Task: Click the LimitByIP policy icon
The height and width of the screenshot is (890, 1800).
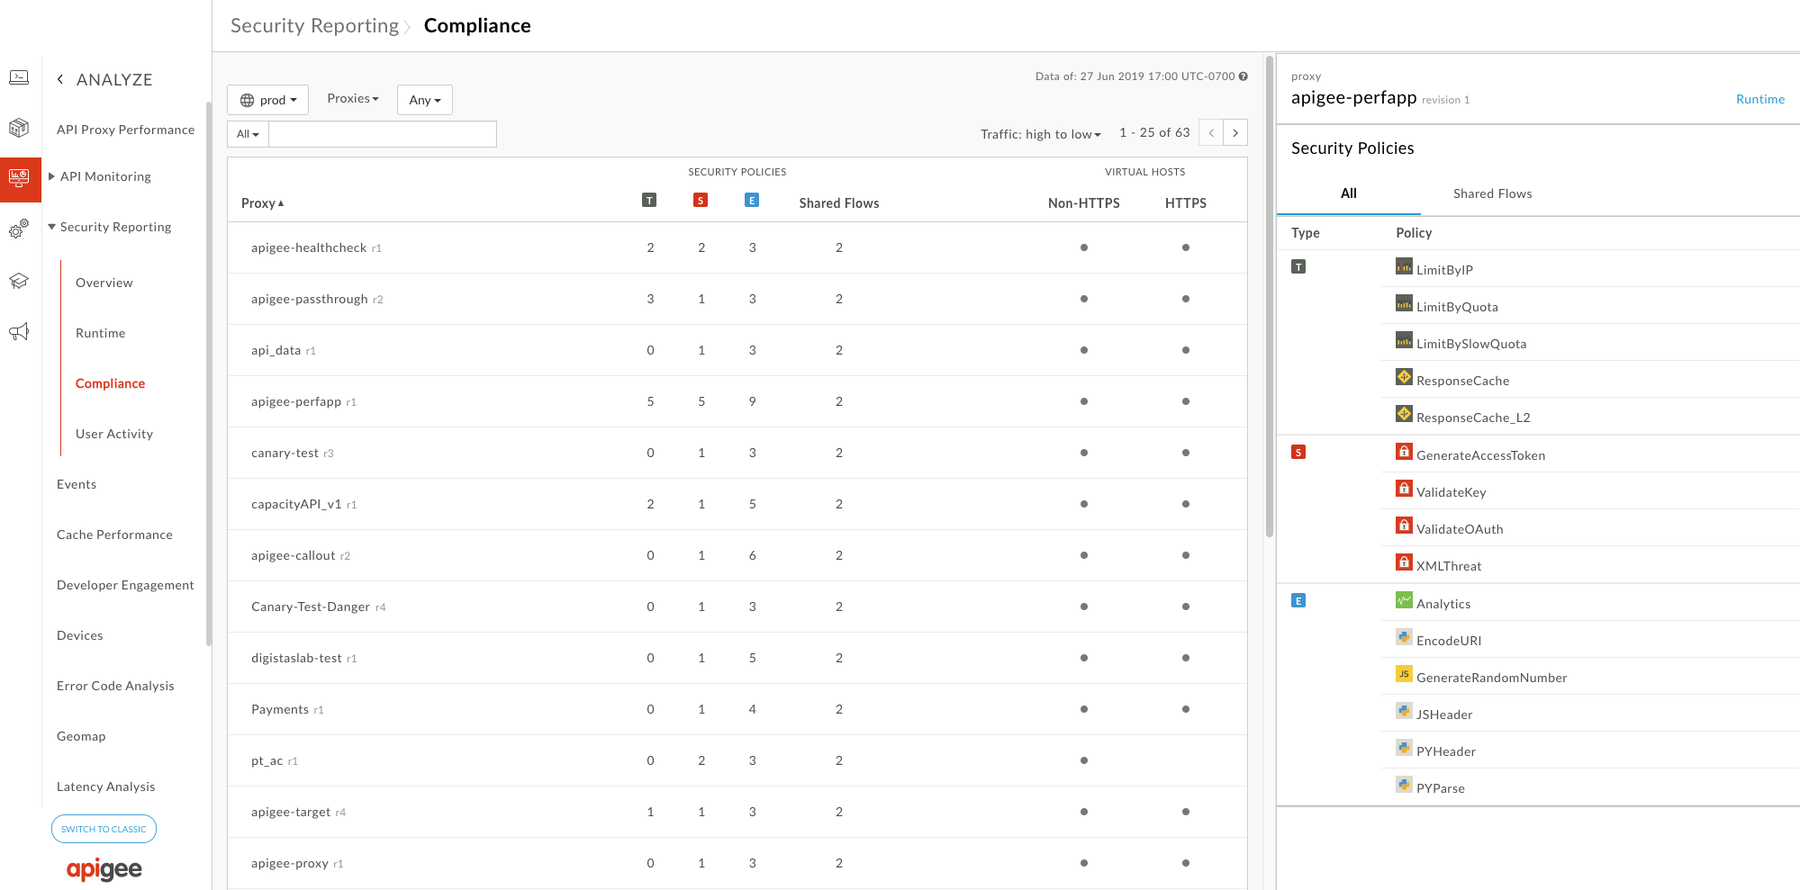Action: coord(1404,267)
